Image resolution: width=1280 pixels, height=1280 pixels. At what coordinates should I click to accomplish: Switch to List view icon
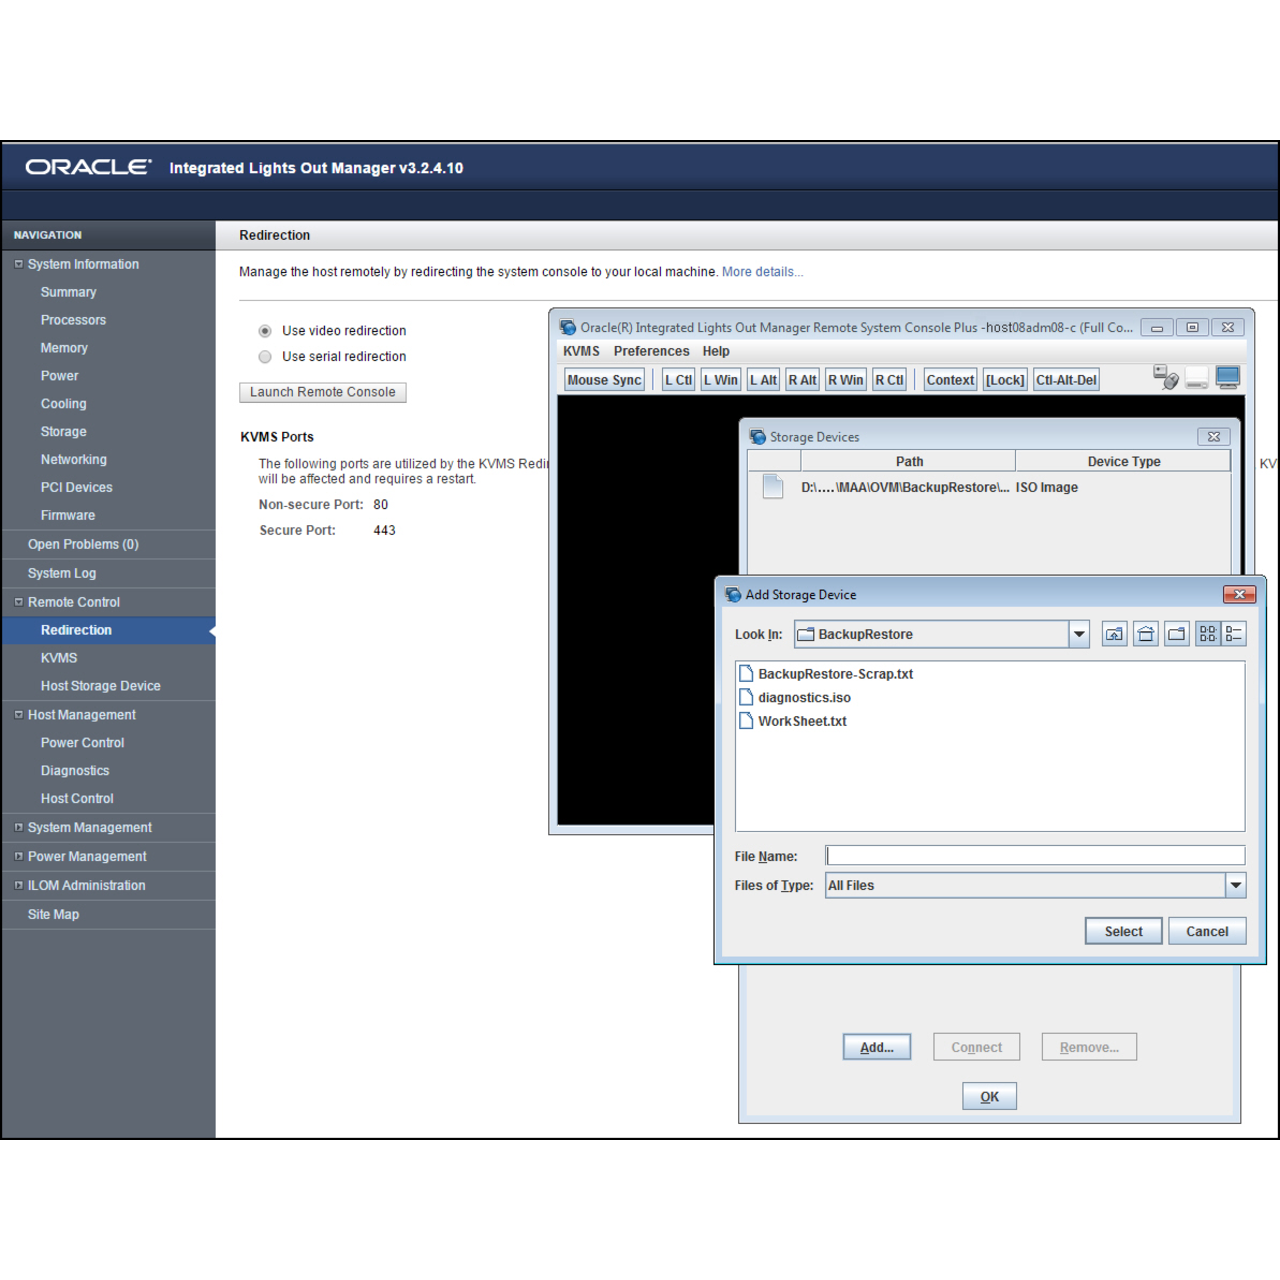pos(1208,634)
